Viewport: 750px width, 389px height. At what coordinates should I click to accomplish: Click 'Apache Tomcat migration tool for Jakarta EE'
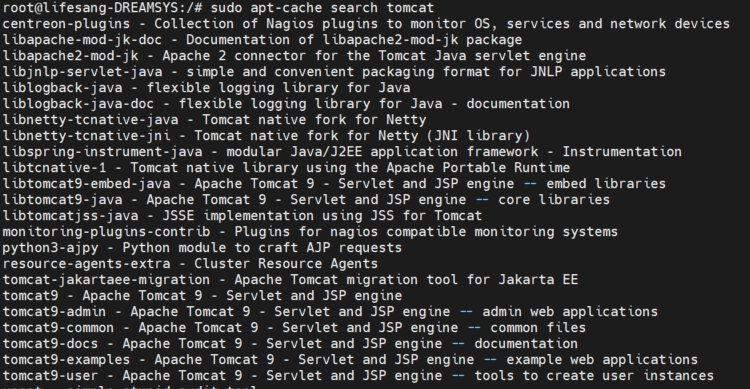coord(406,280)
